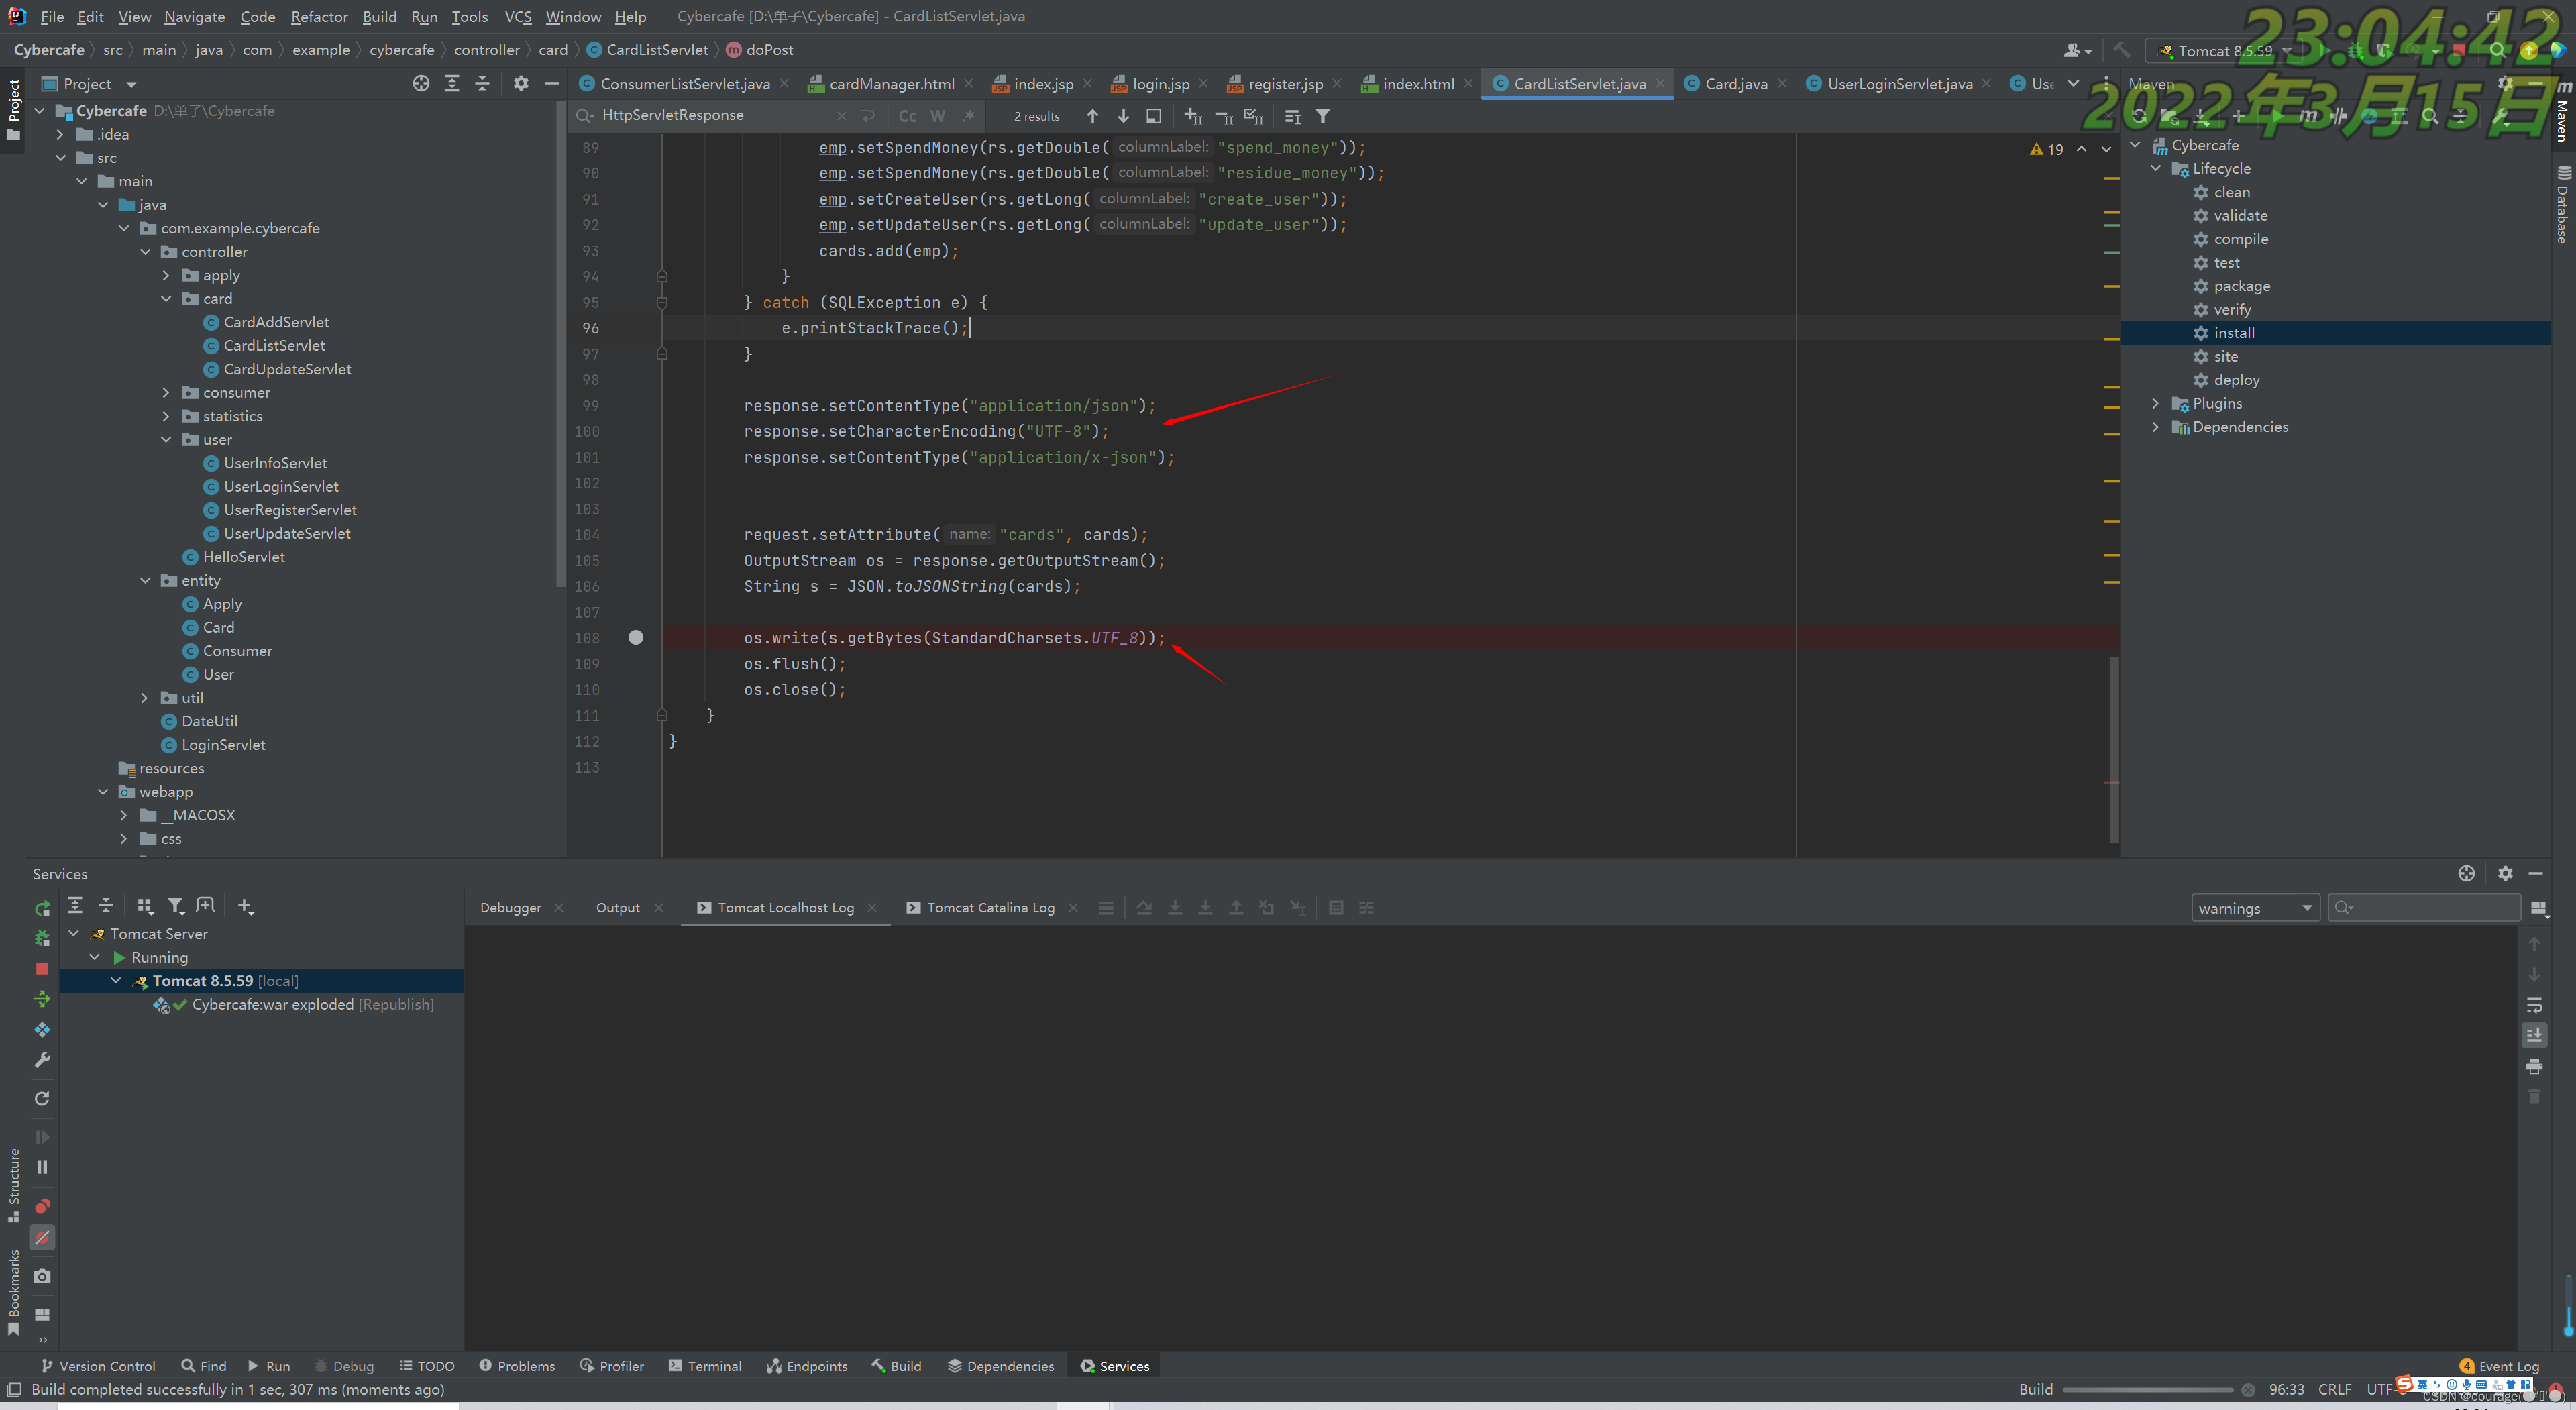The width and height of the screenshot is (2576, 1410).
Task: Expand all icon in Project panel
Action: (452, 84)
